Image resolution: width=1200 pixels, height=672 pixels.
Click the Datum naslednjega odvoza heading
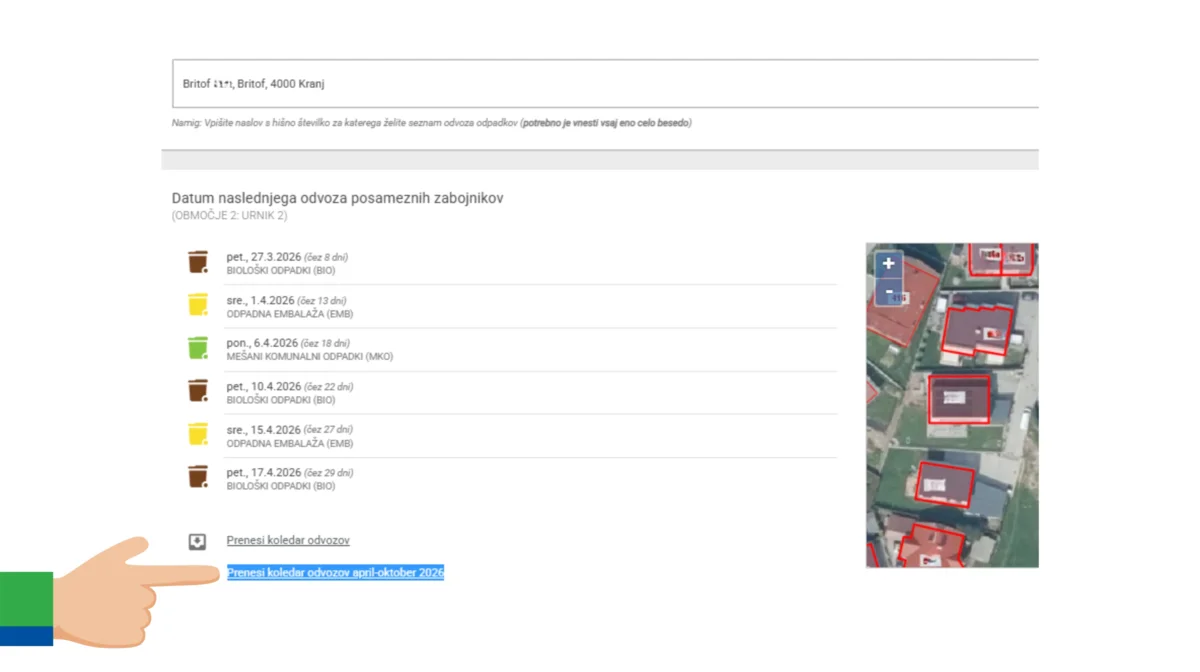337,198
